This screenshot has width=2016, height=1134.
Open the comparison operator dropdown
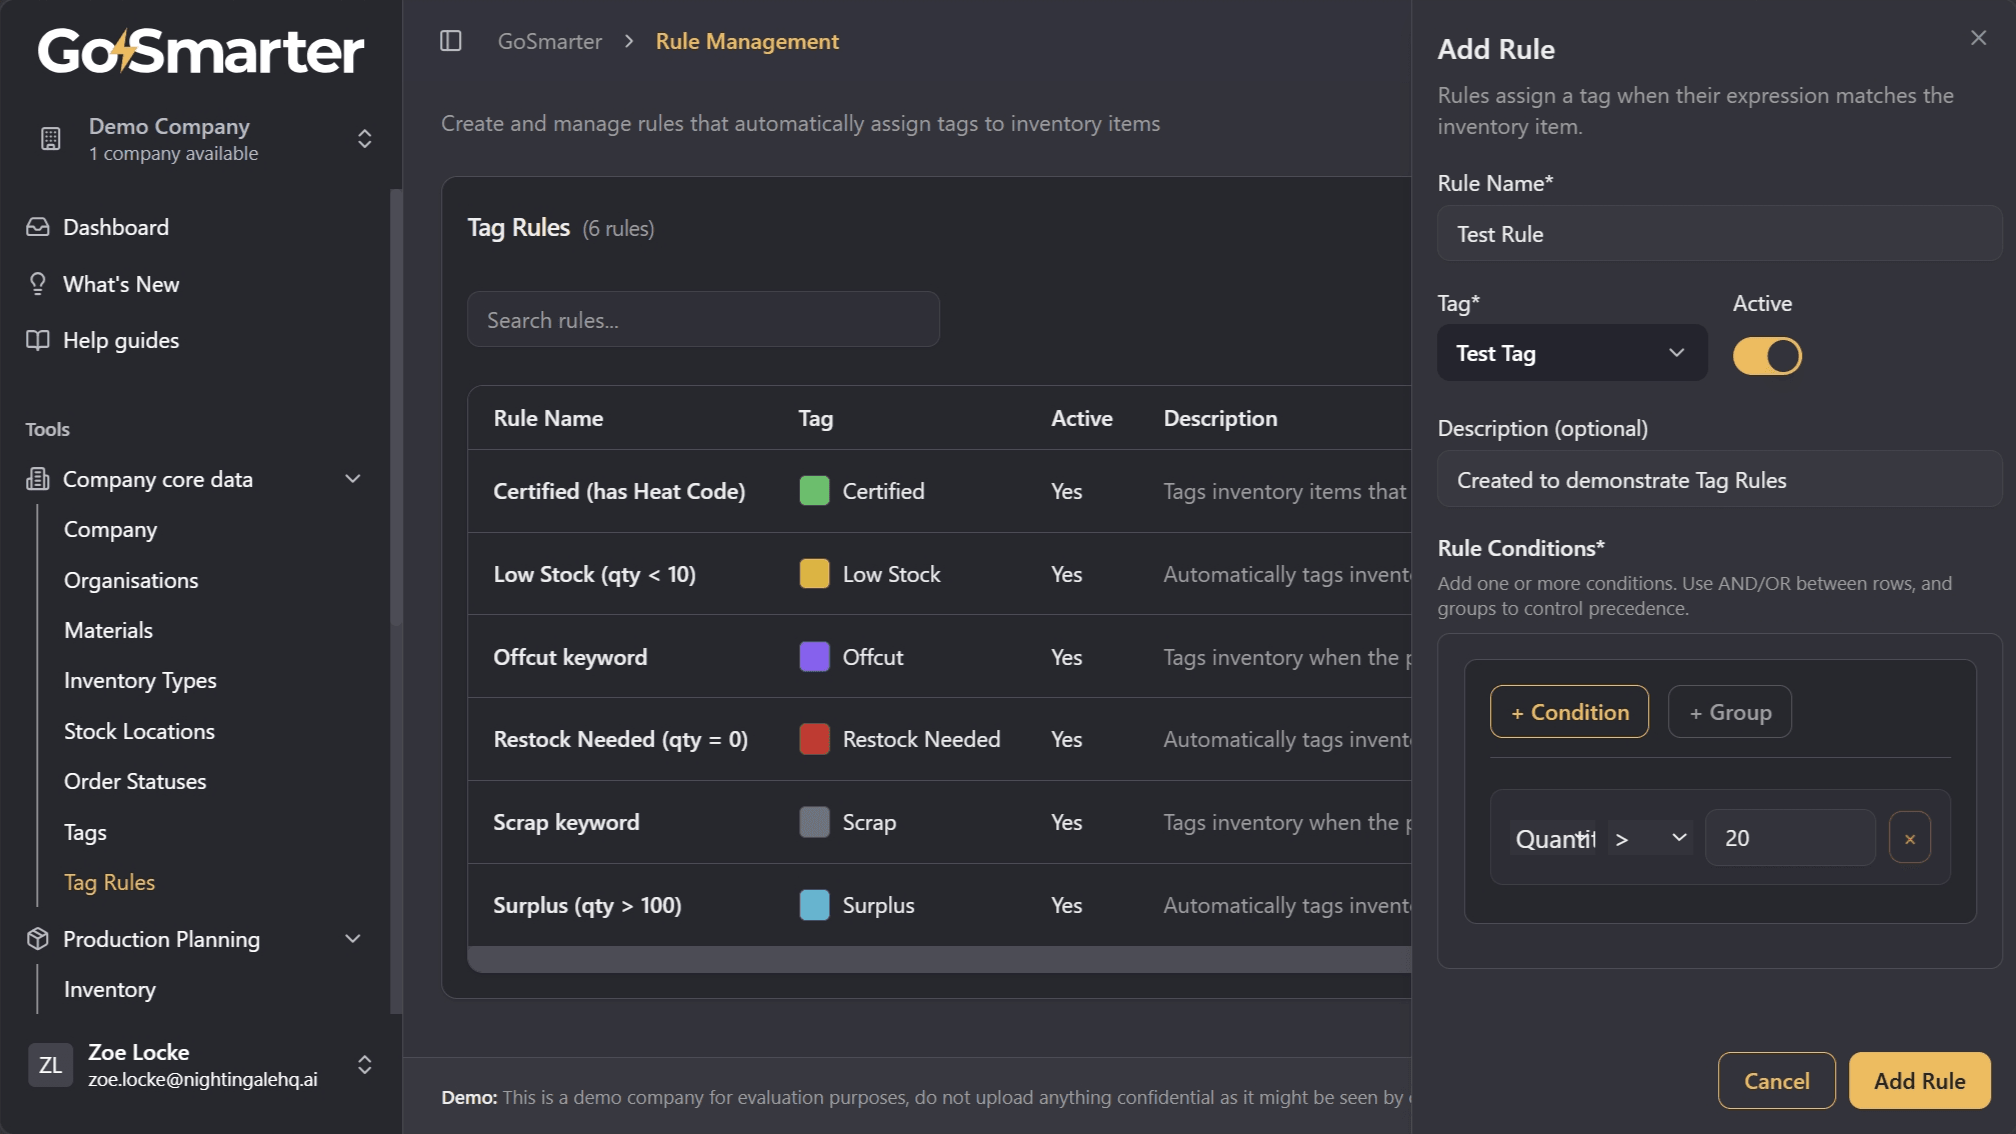click(1651, 838)
